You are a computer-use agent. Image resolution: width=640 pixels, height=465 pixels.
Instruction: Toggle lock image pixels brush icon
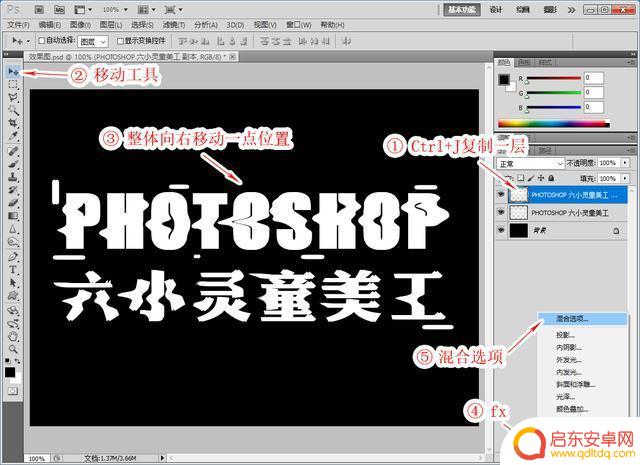click(x=531, y=178)
